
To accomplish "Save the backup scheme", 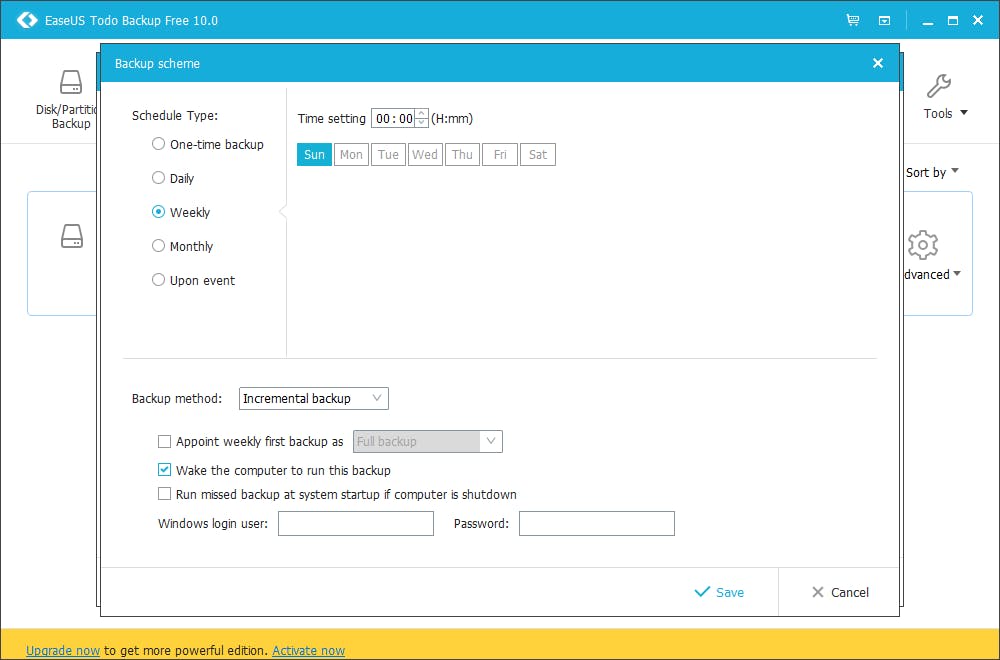I will (x=719, y=592).
